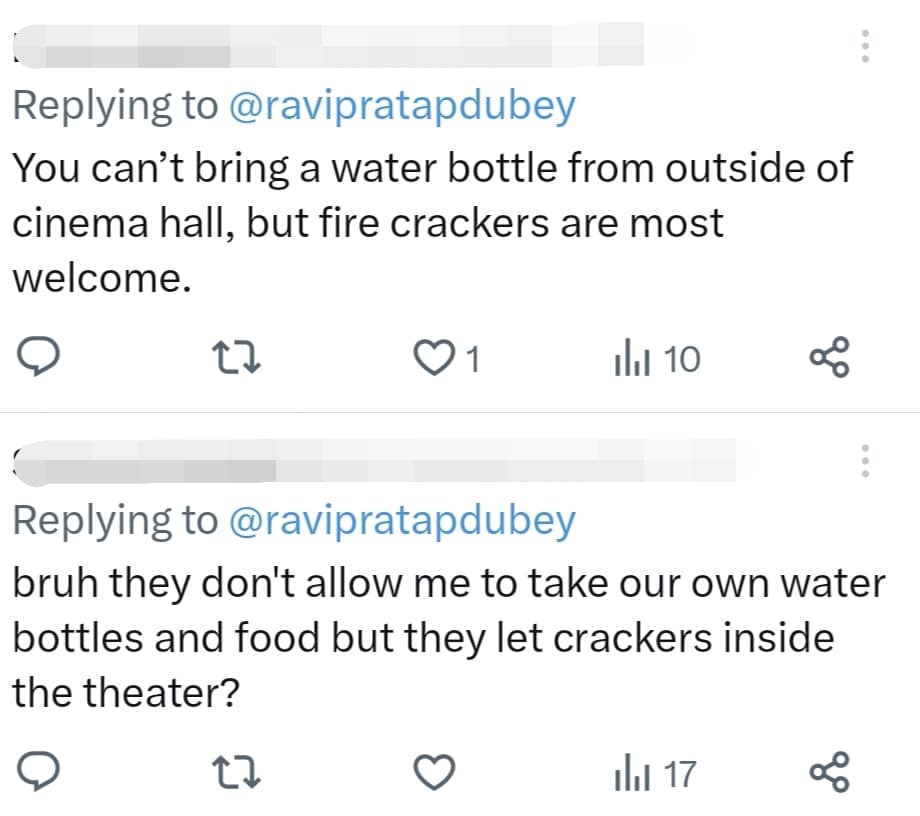This screenshot has width=920, height=816.
Task: Open @ravipratapdubey mention in second reply
Action: pos(402,521)
